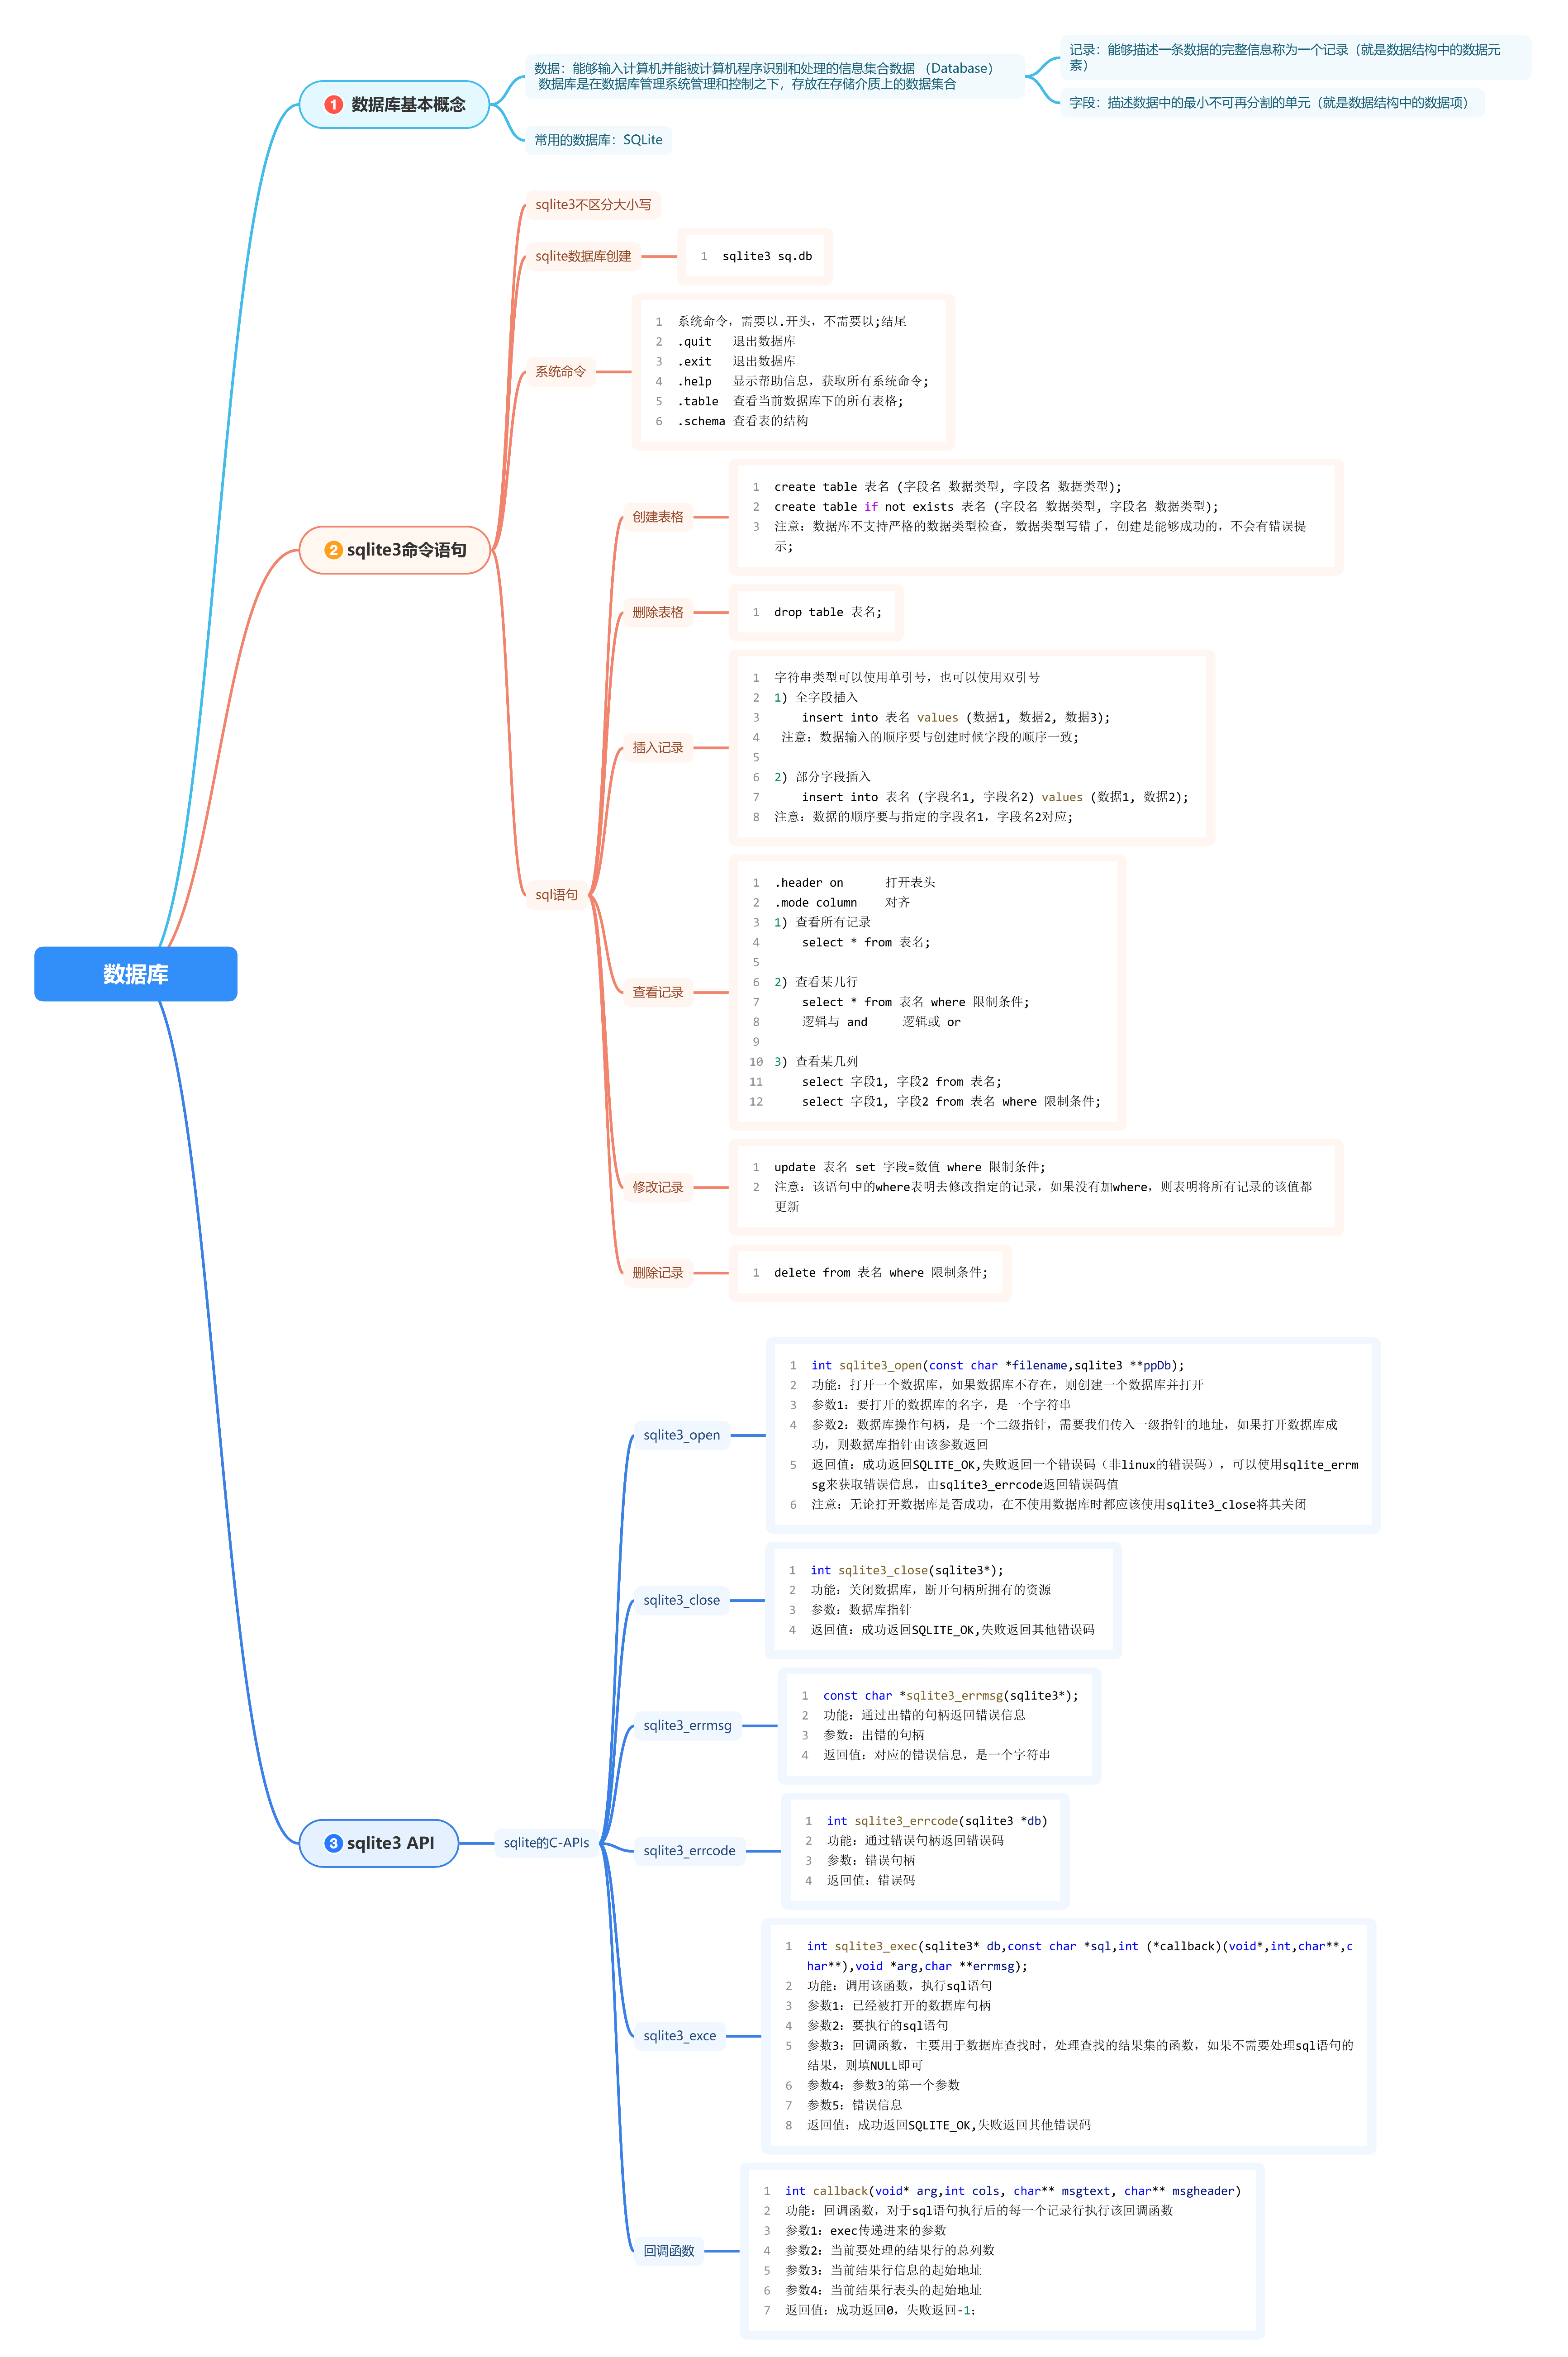The image size is (1568, 2357).
Task: Select the 查看记录 node
Action: pyautogui.click(x=658, y=992)
